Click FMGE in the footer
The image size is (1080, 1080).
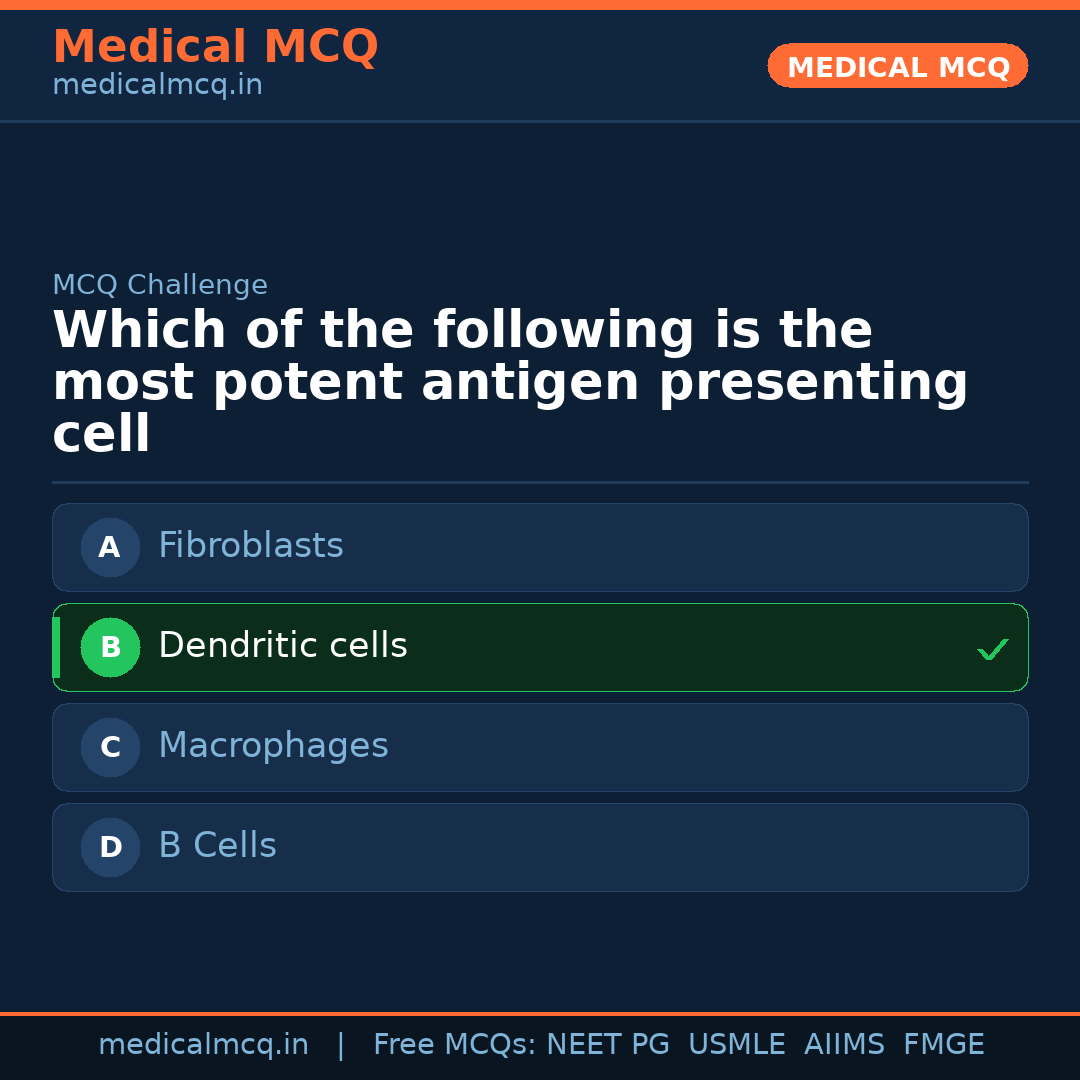943,1045
